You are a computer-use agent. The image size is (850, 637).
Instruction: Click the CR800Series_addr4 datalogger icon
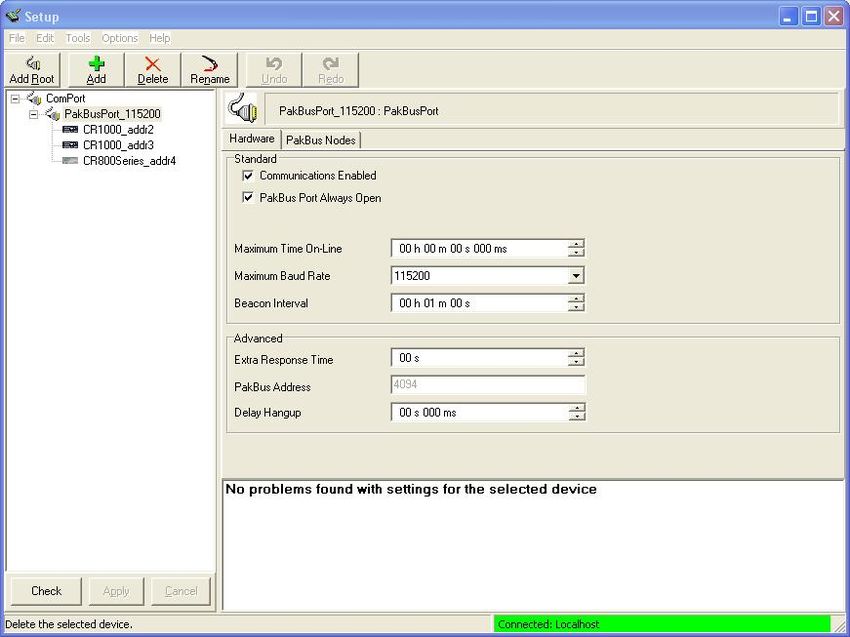click(70, 160)
